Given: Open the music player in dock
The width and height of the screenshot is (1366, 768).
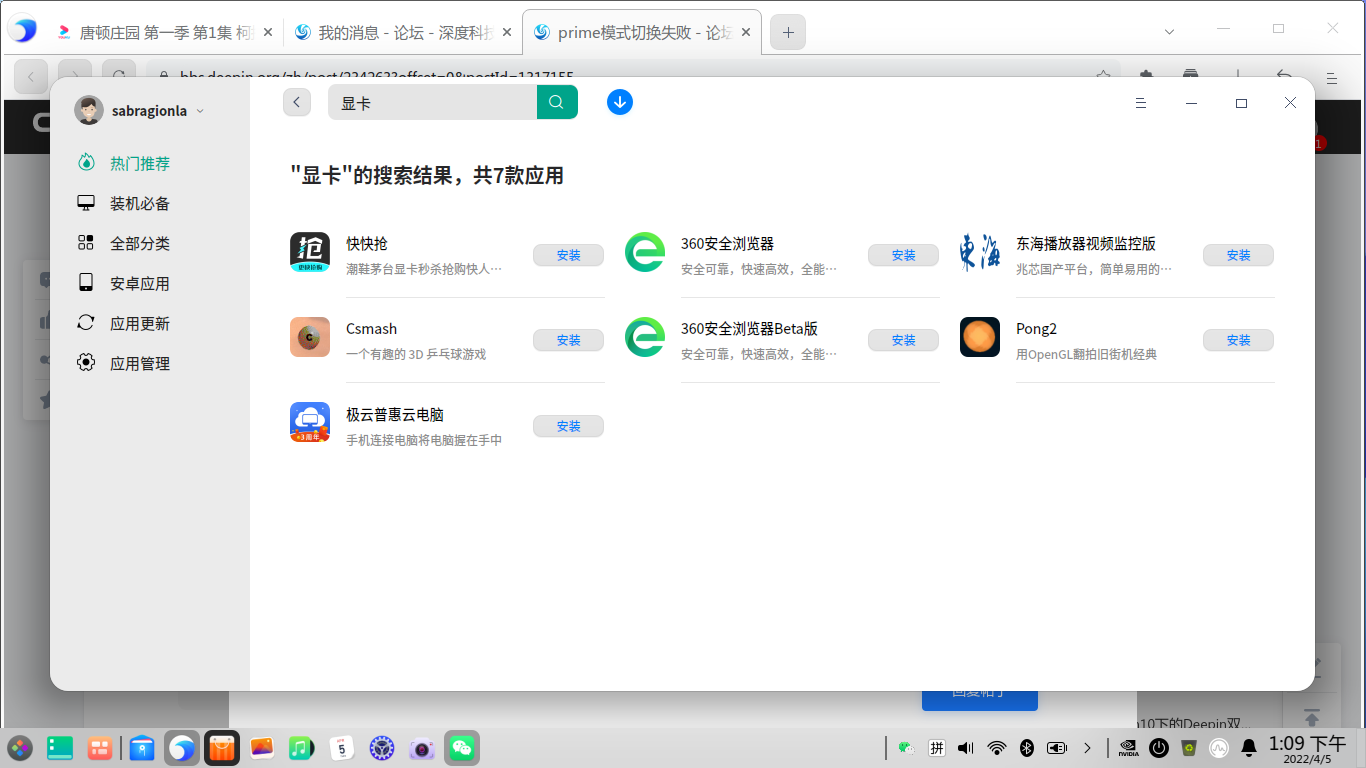Looking at the screenshot, I should point(301,748).
